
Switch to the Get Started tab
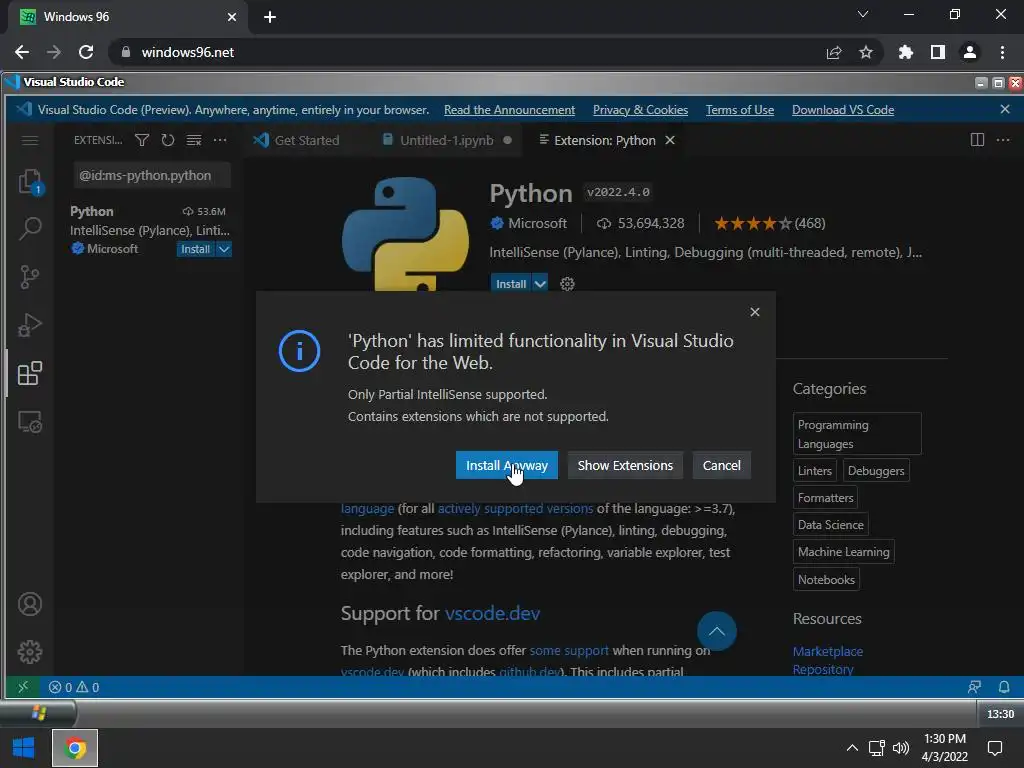pyautogui.click(x=297, y=140)
